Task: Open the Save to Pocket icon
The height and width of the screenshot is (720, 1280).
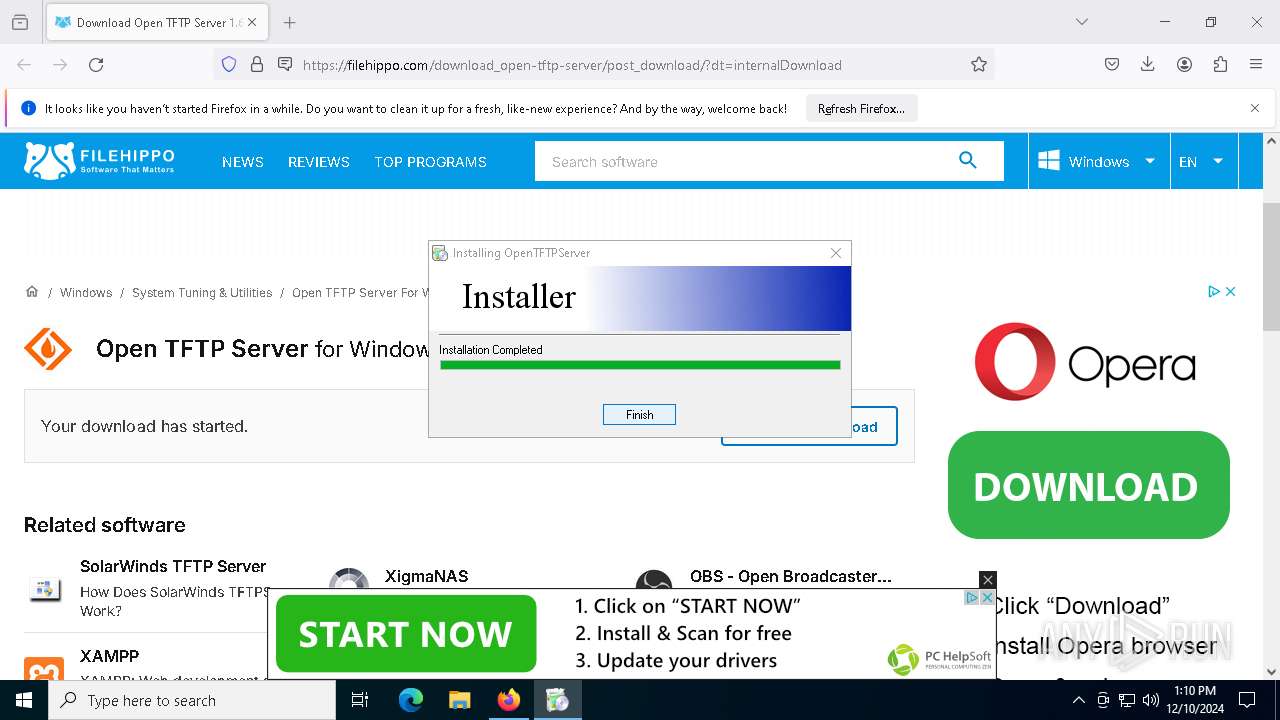Action: click(1112, 65)
